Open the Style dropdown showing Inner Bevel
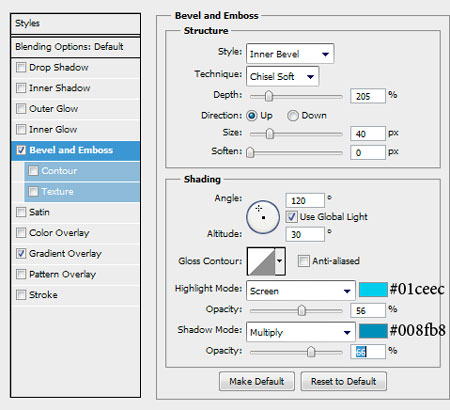Screen dimensions: 450x410 click(x=290, y=54)
